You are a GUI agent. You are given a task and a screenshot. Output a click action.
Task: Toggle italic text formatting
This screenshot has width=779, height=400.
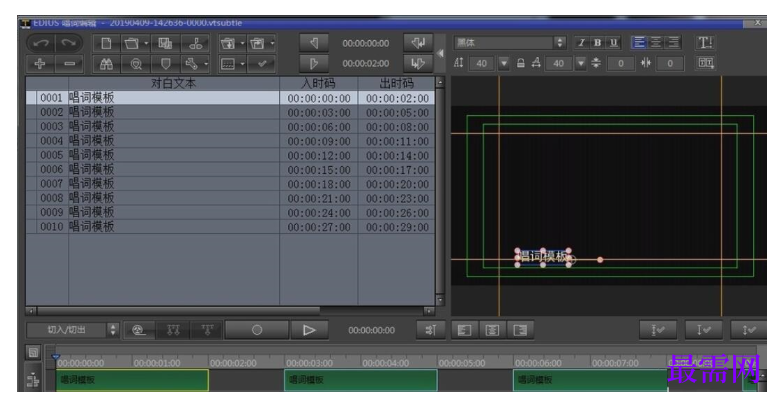coord(581,43)
